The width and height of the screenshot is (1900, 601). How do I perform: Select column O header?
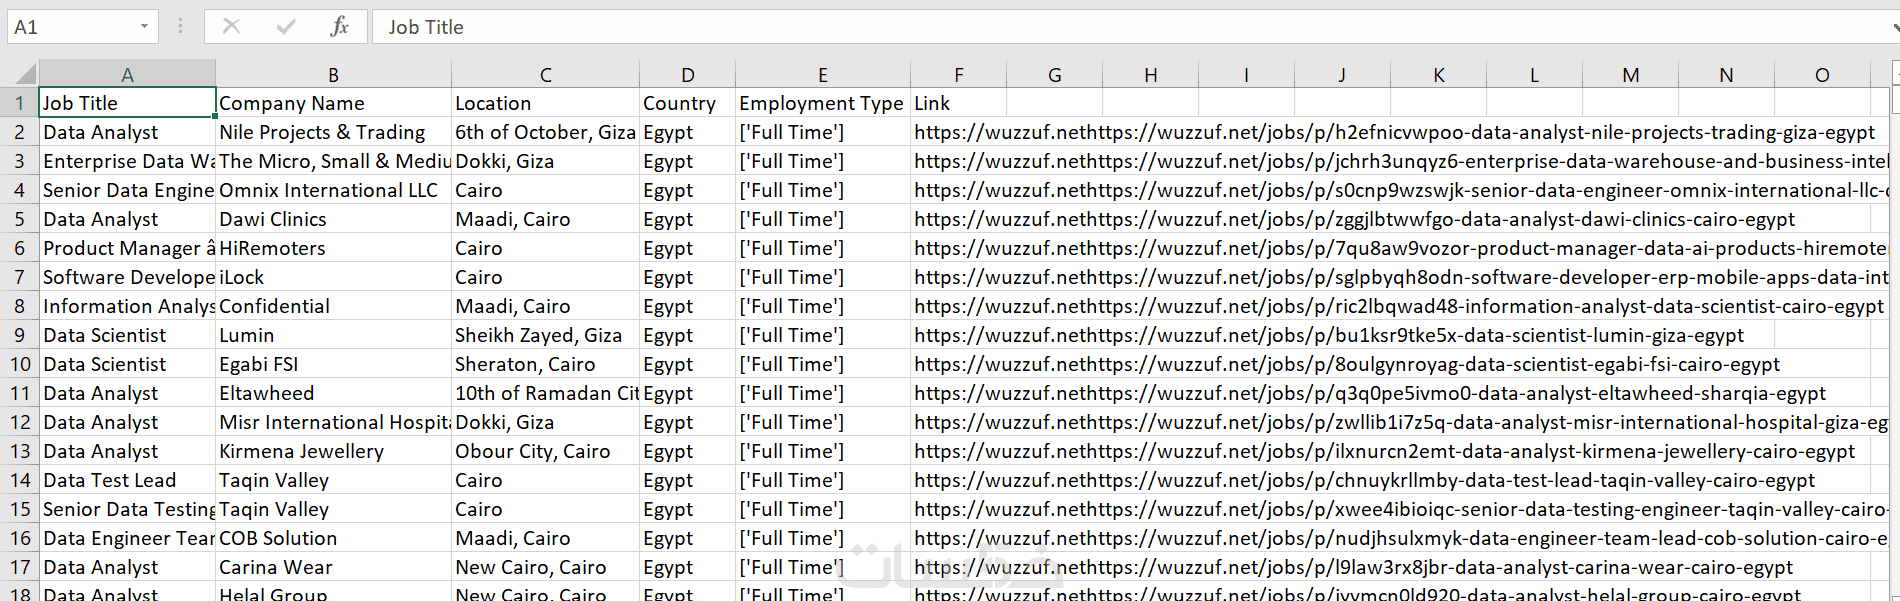click(x=1822, y=74)
